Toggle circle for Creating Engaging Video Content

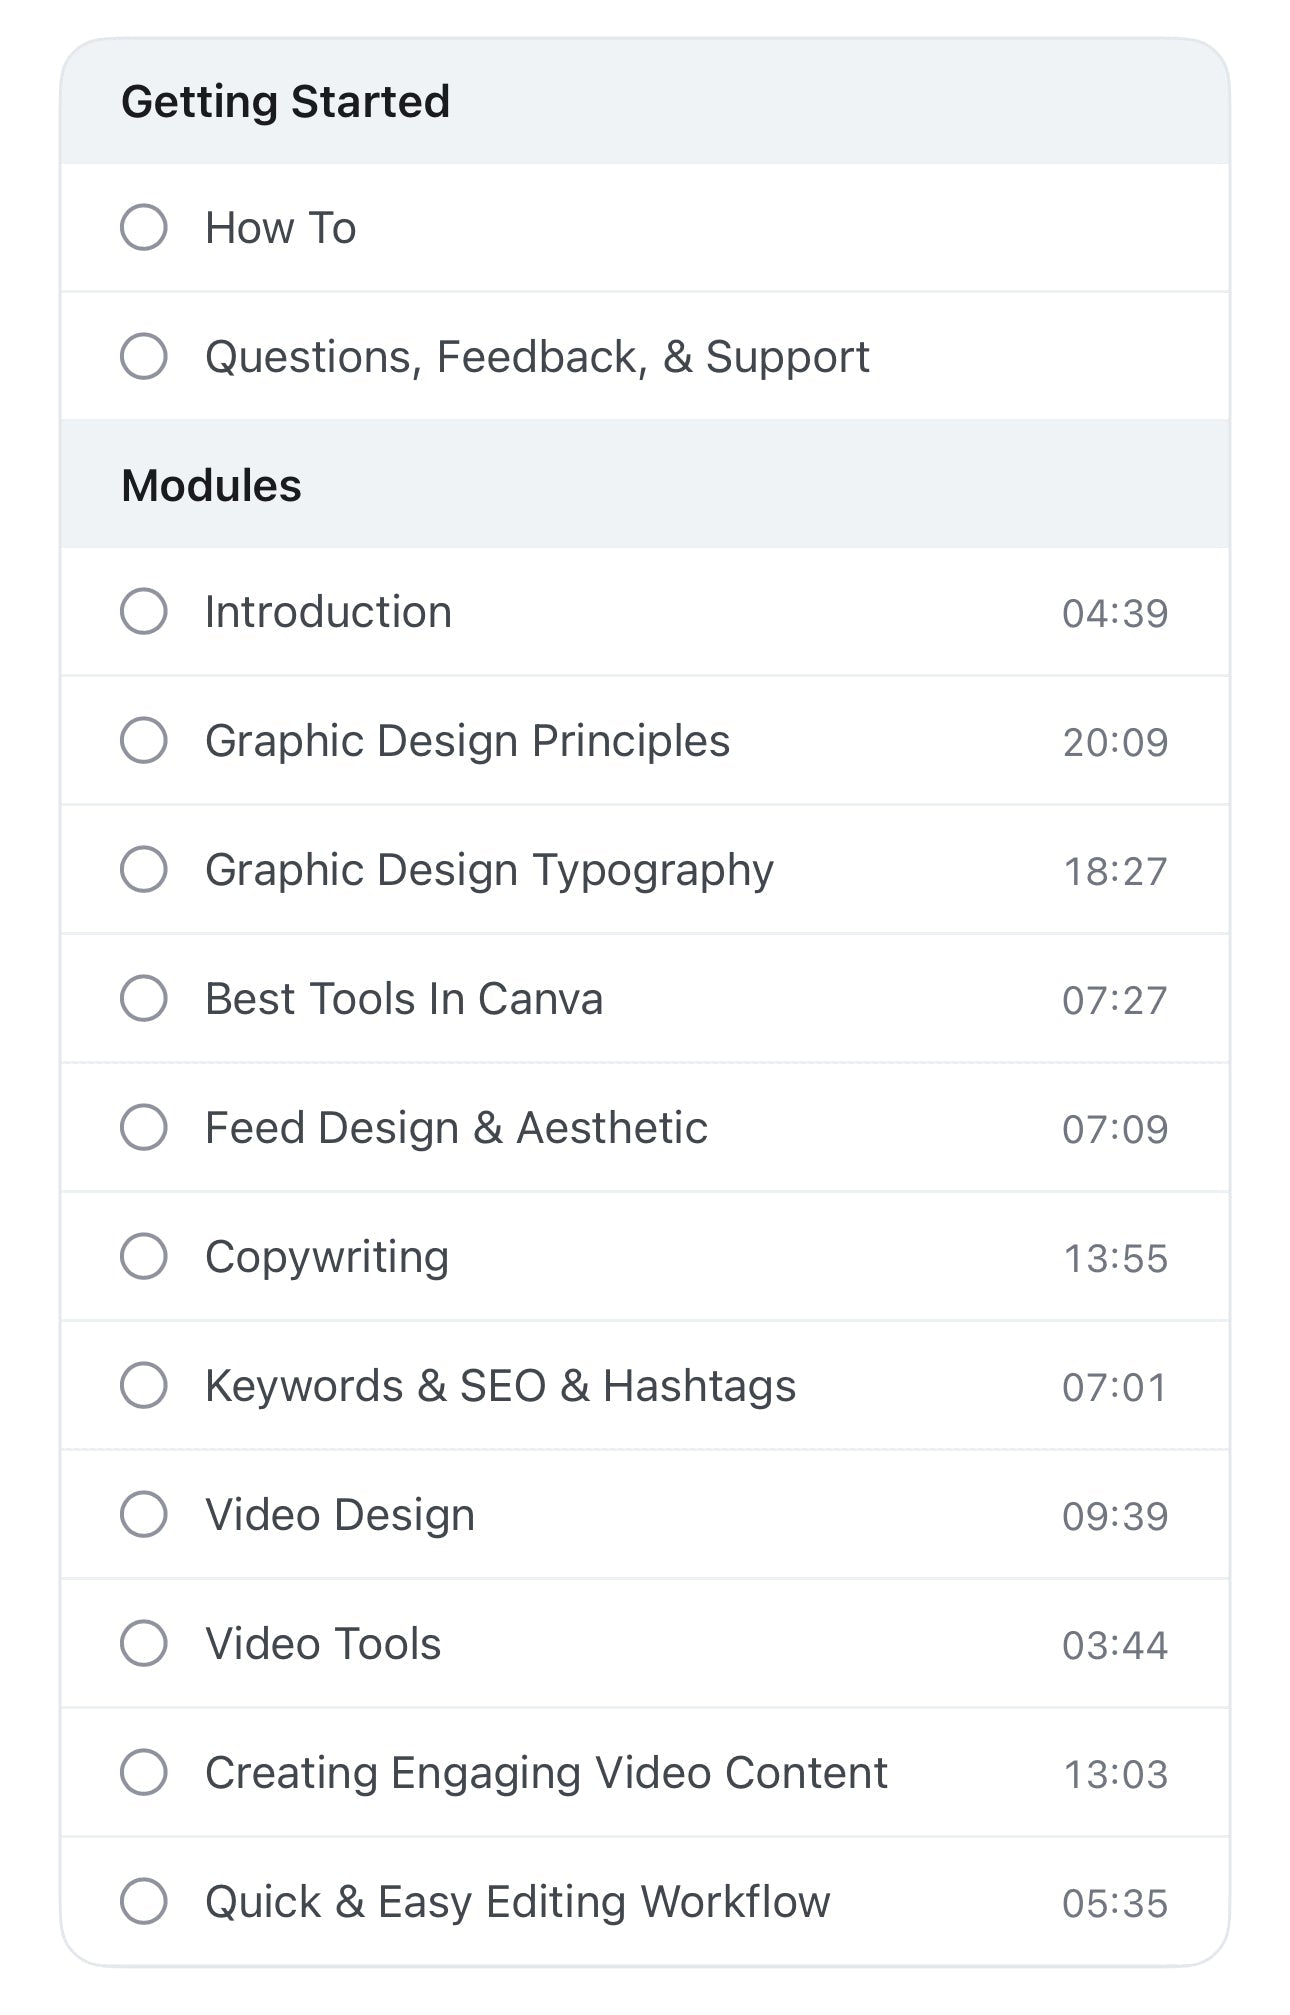click(145, 1771)
